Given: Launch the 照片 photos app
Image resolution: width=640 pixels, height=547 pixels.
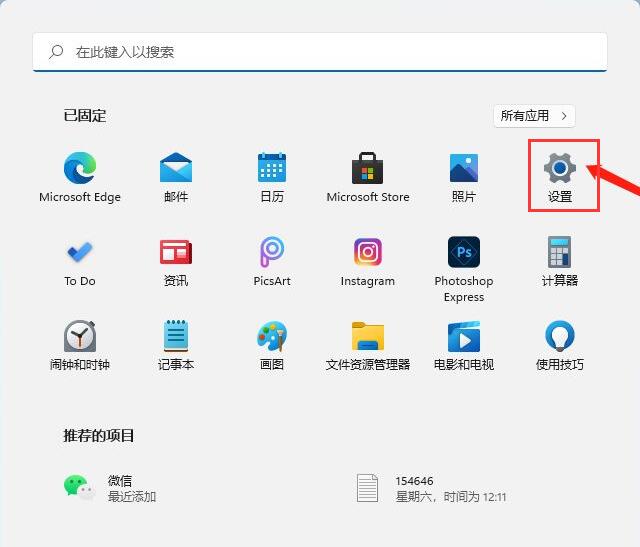Looking at the screenshot, I should tap(464, 177).
